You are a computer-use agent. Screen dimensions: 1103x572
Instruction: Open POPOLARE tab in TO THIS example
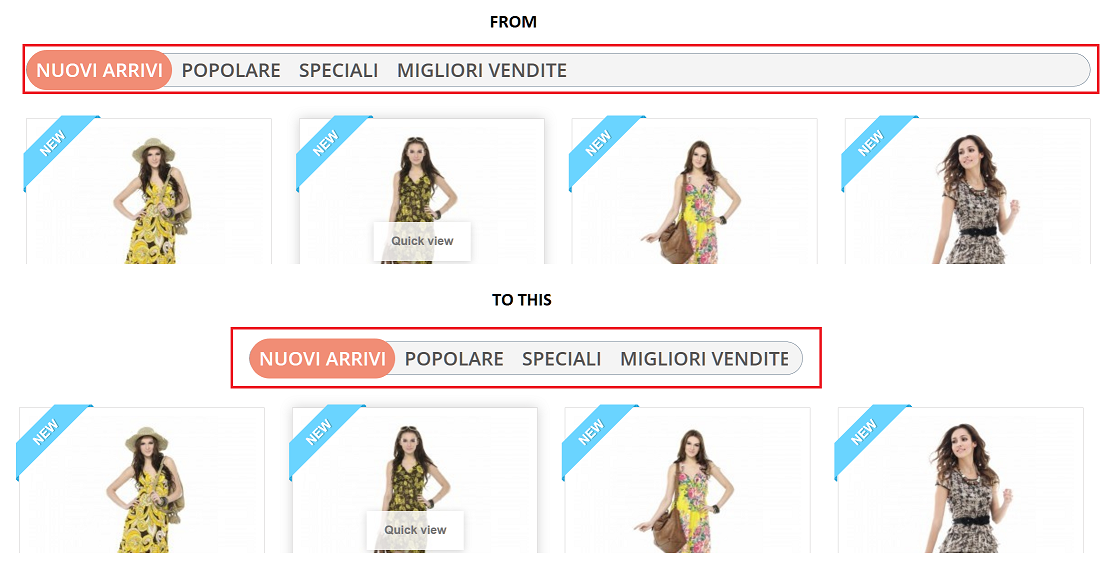[x=454, y=359]
